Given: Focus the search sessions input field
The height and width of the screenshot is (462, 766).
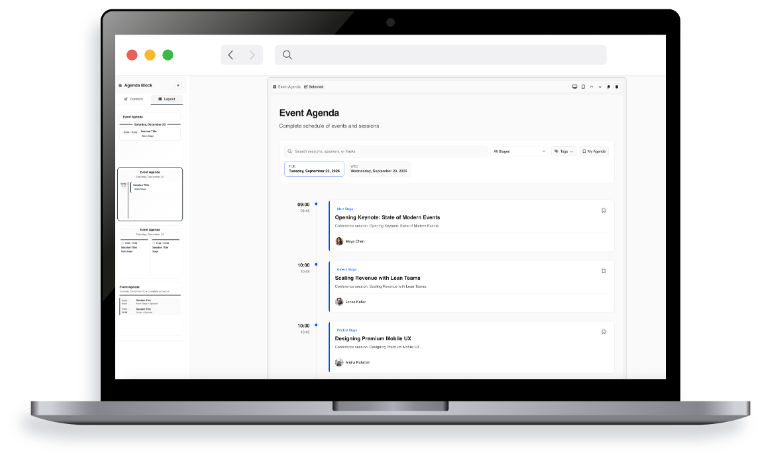Looking at the screenshot, I should pyautogui.click(x=386, y=151).
